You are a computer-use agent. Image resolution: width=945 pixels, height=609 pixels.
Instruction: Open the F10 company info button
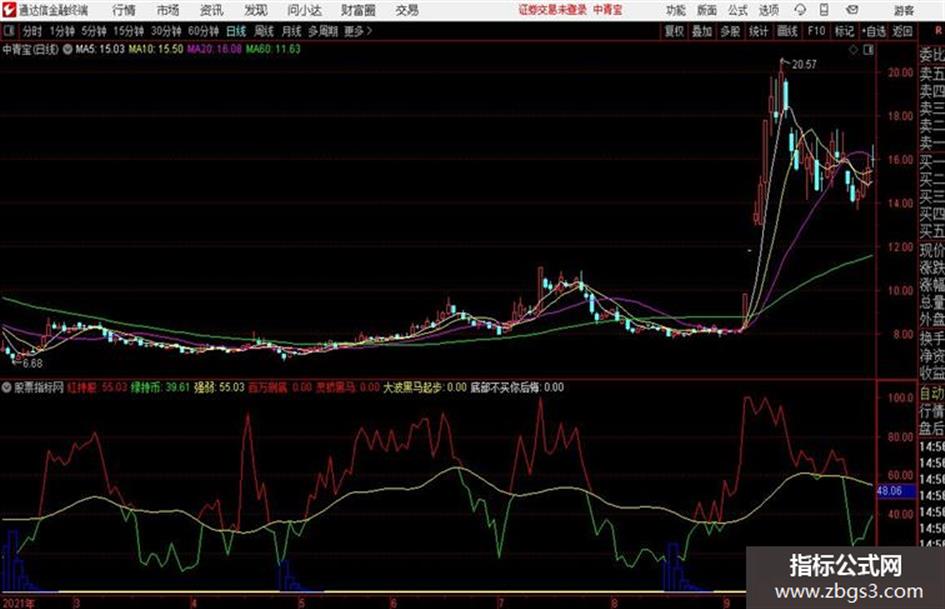pyautogui.click(x=816, y=31)
